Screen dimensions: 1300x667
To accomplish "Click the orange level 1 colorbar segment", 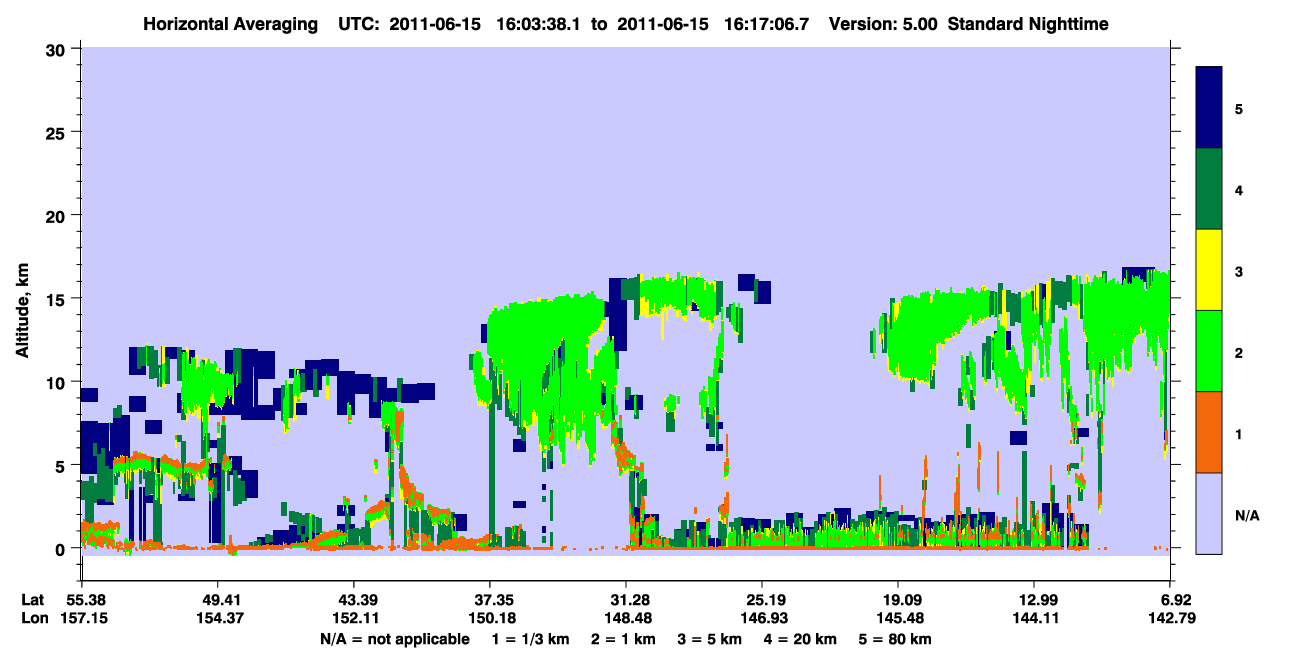I will click(1209, 432).
